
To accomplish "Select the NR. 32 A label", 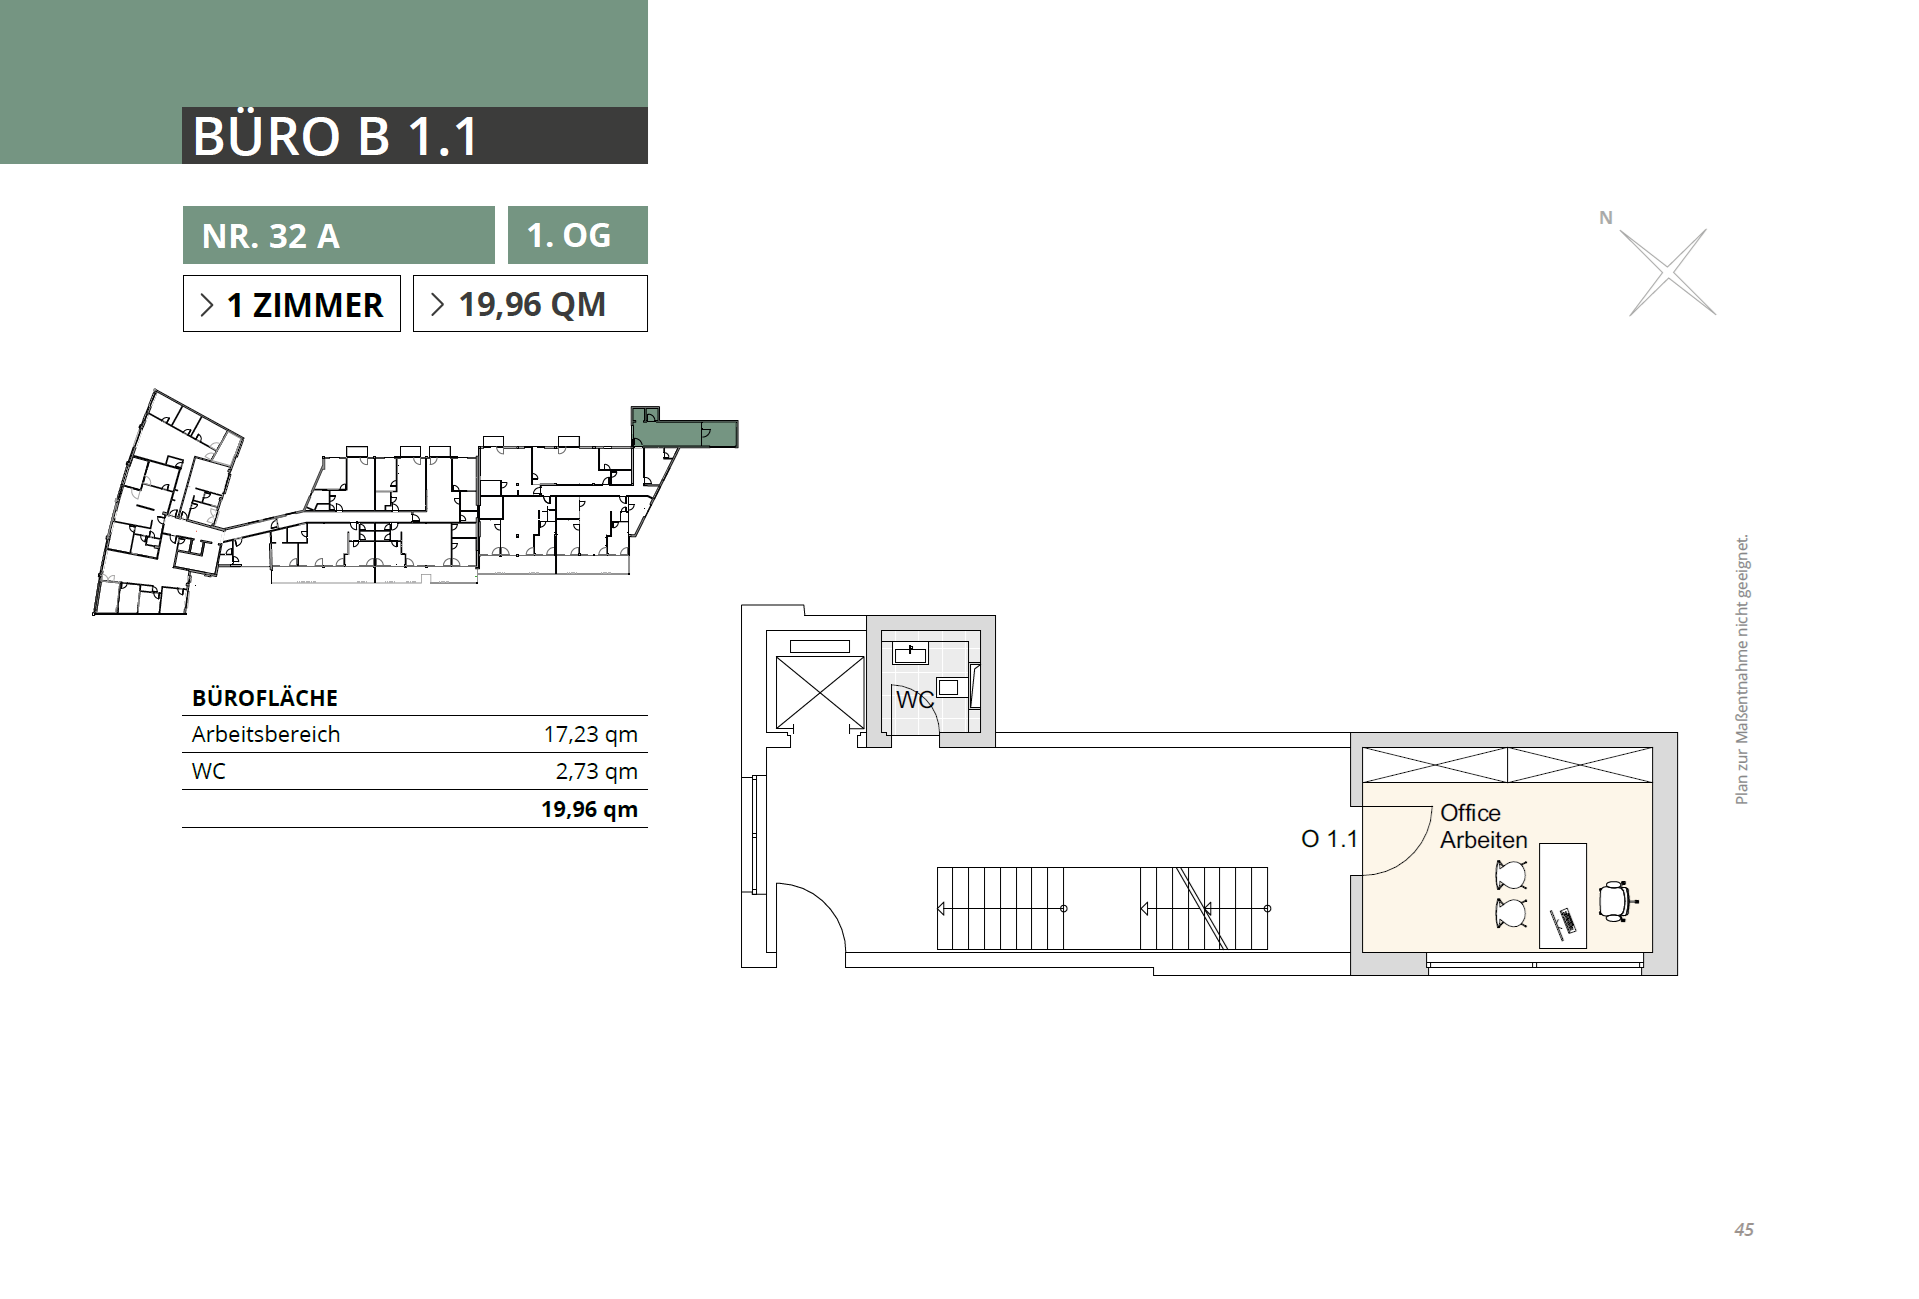I will [271, 236].
